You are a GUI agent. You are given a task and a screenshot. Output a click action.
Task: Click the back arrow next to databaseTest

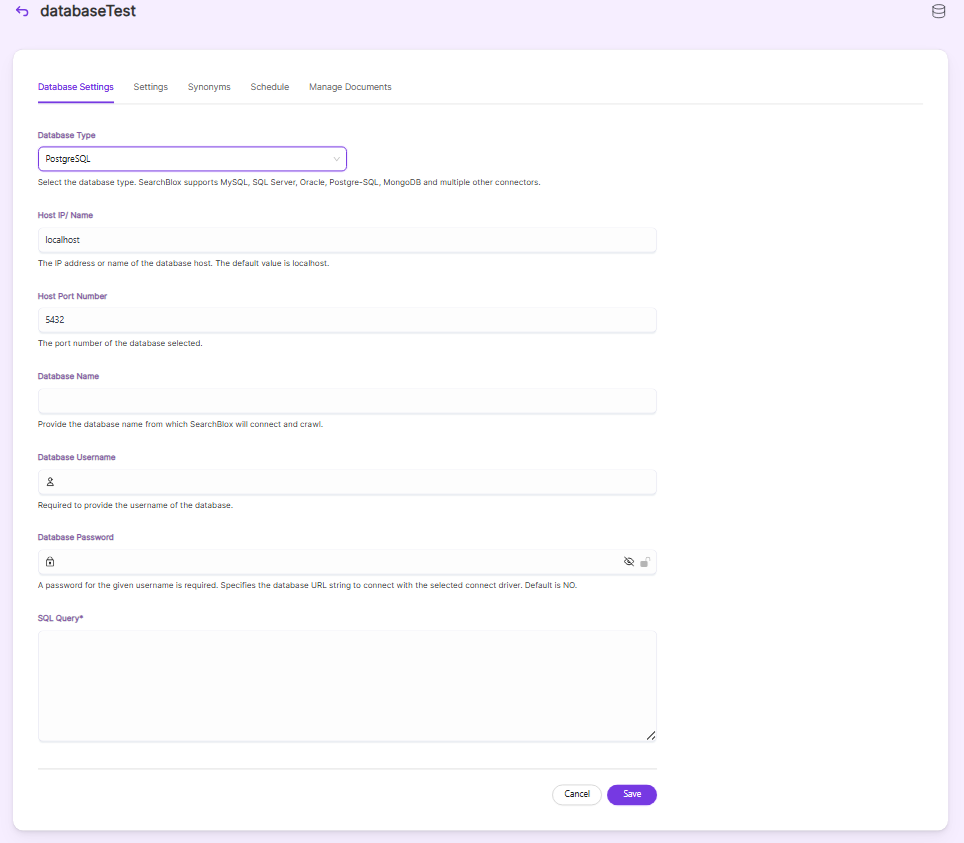(x=22, y=11)
